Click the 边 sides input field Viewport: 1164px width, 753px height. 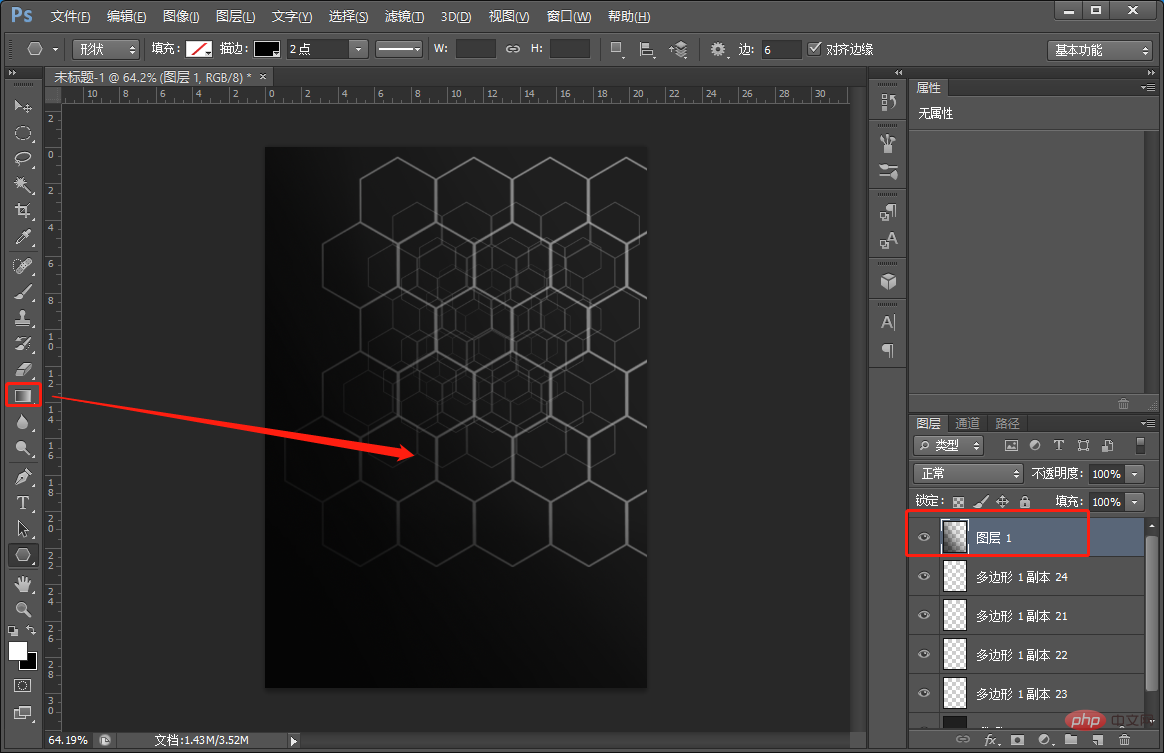click(781, 49)
